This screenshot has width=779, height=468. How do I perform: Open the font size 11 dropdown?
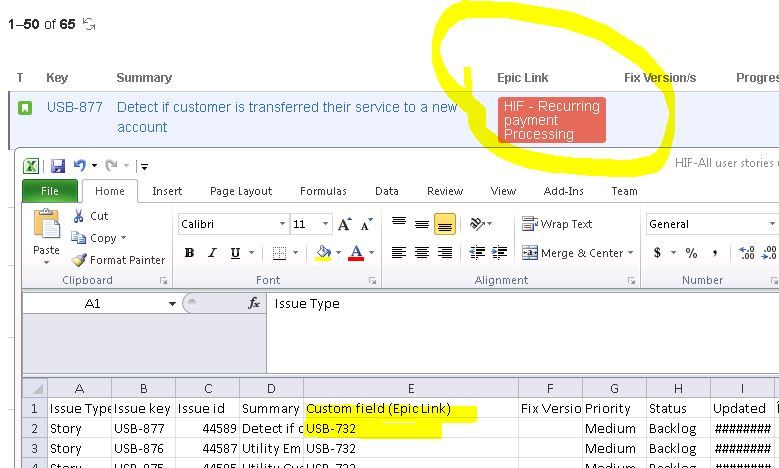[x=325, y=224]
